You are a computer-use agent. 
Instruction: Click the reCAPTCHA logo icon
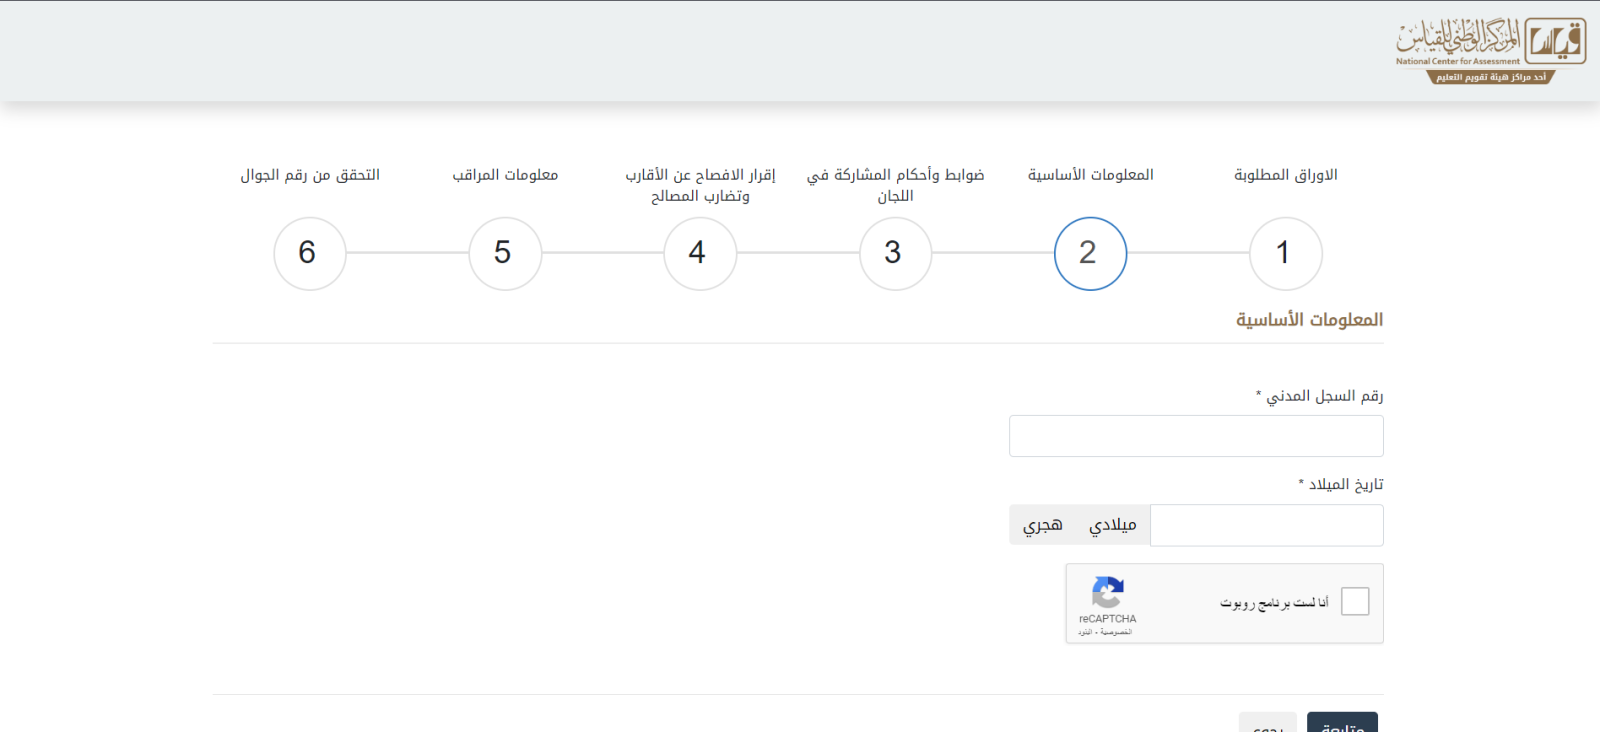pyautogui.click(x=1107, y=593)
